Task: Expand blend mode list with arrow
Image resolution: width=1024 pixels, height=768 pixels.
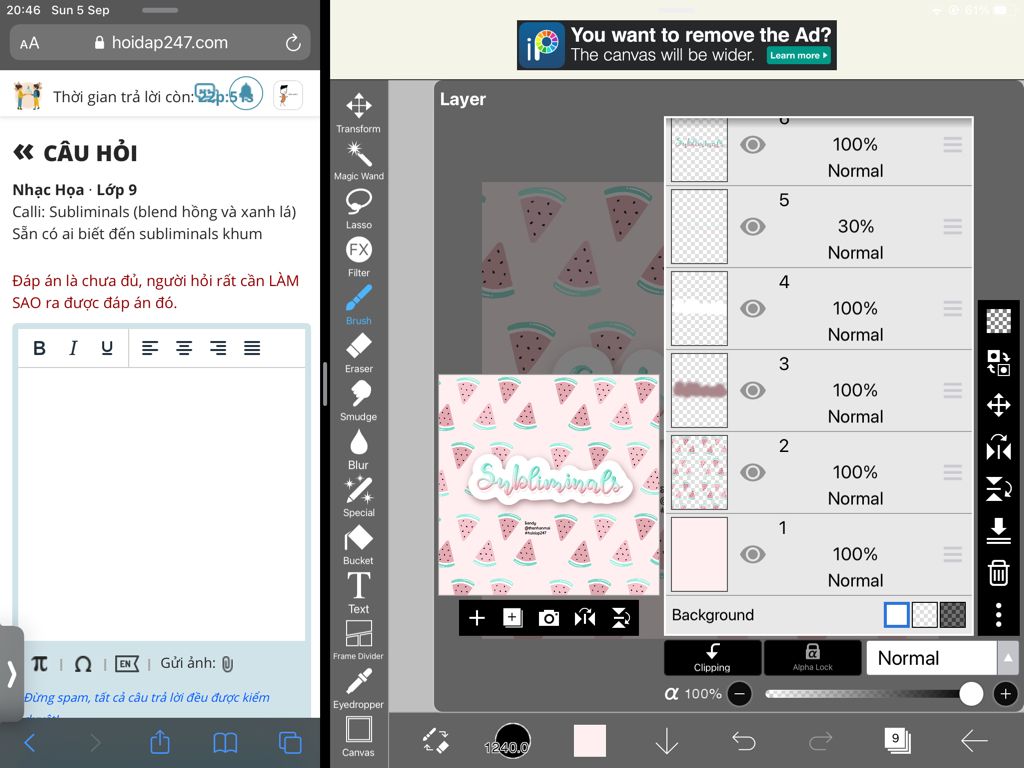Action: (1008, 658)
